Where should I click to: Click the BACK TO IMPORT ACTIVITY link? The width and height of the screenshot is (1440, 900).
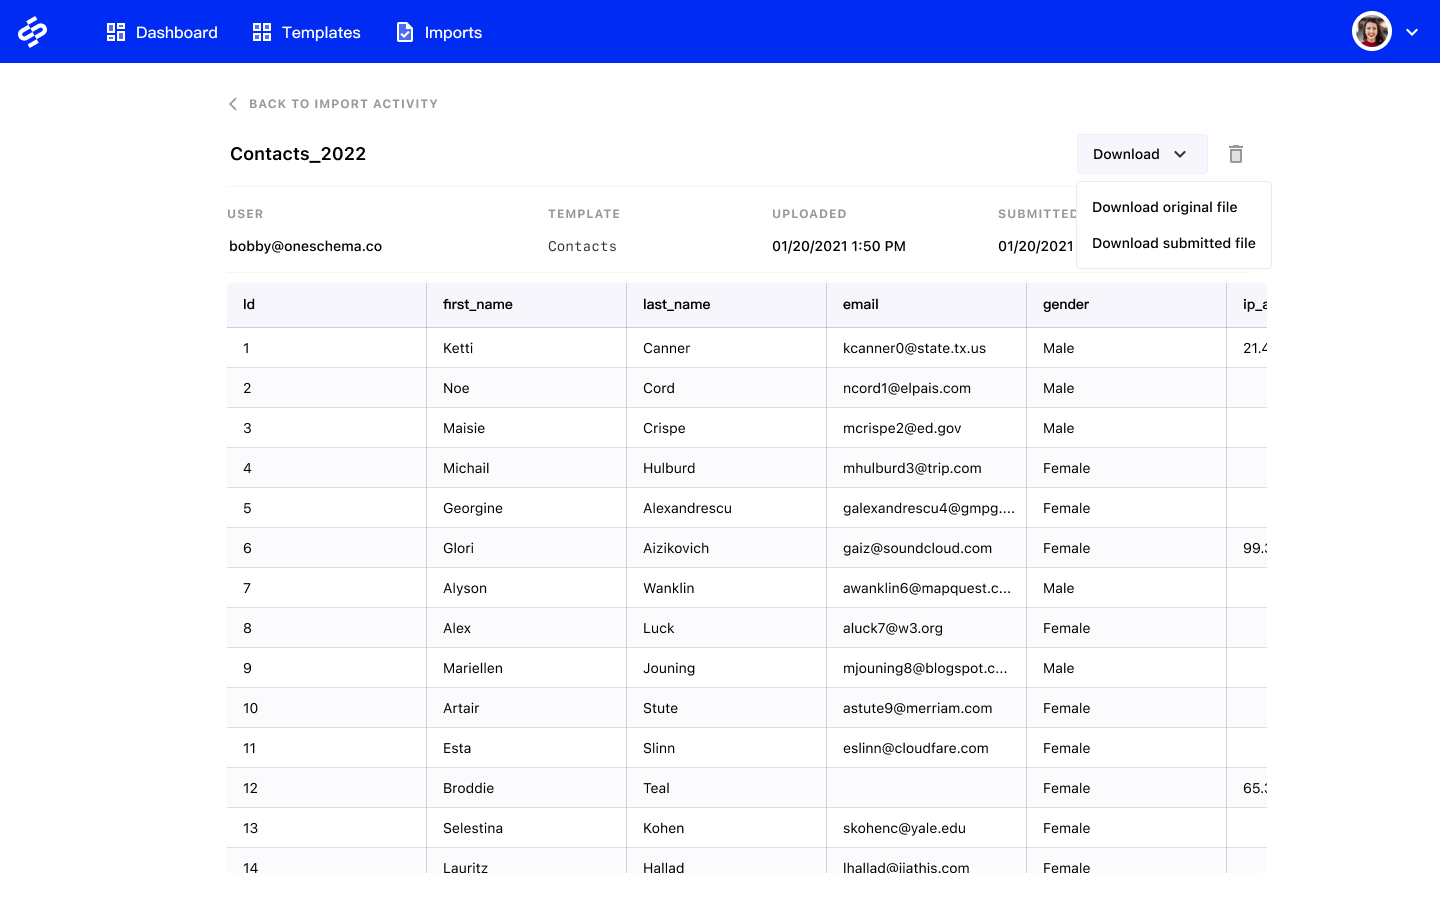pos(344,103)
